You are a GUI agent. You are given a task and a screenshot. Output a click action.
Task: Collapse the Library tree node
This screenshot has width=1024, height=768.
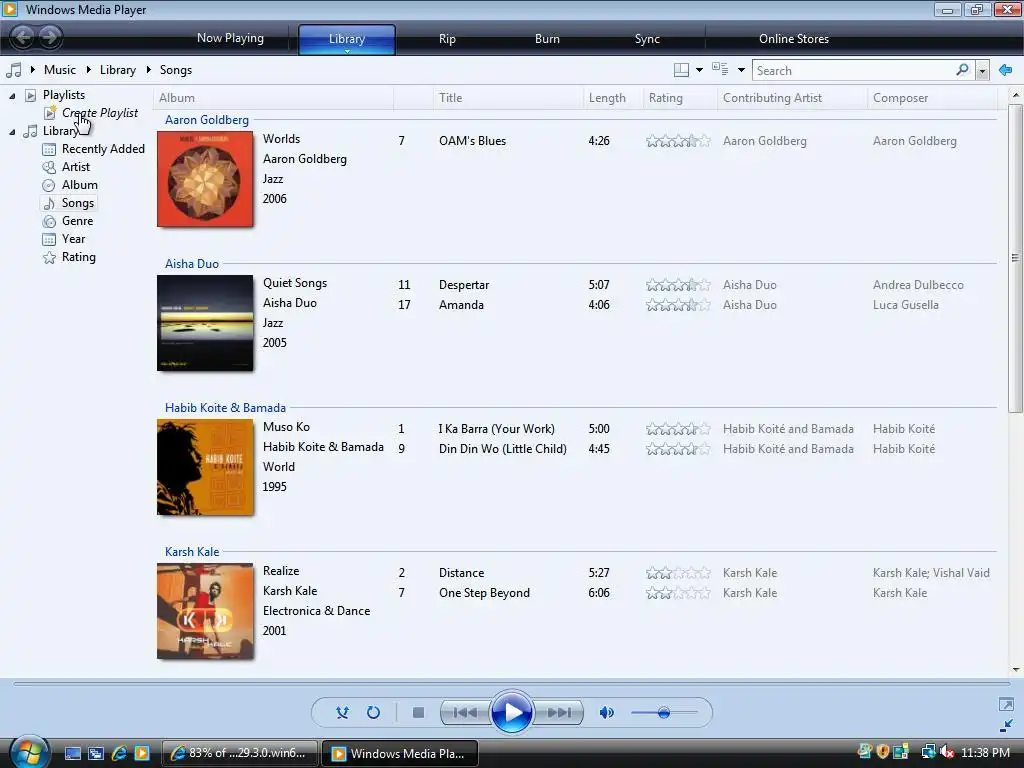point(12,132)
